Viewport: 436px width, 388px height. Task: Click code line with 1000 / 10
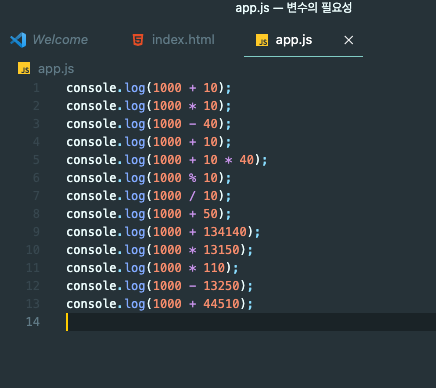click(148, 196)
